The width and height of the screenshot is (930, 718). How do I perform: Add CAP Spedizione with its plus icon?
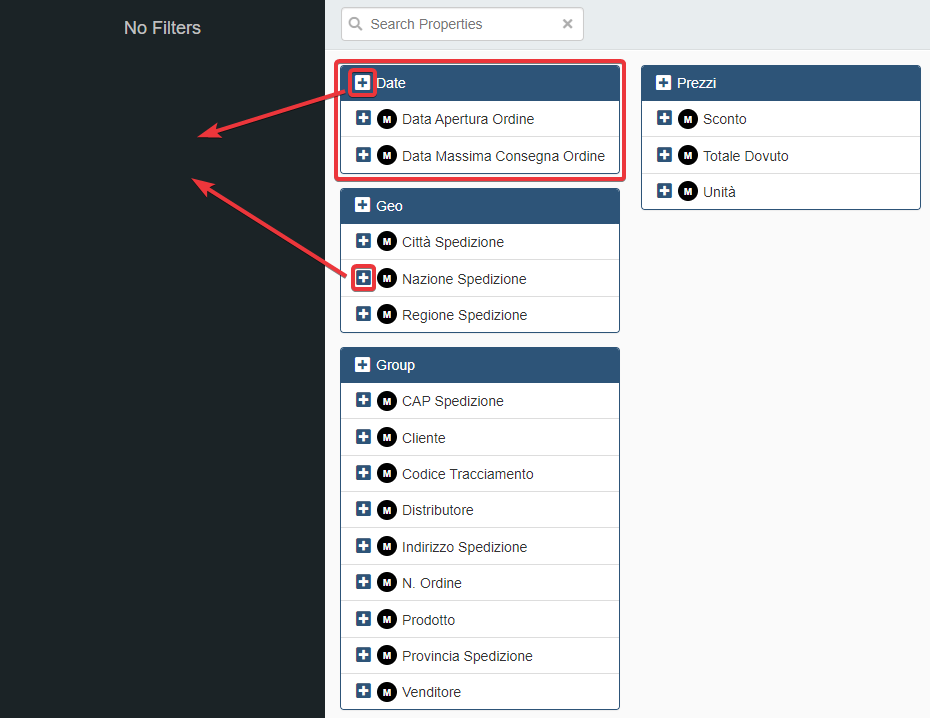(x=363, y=400)
